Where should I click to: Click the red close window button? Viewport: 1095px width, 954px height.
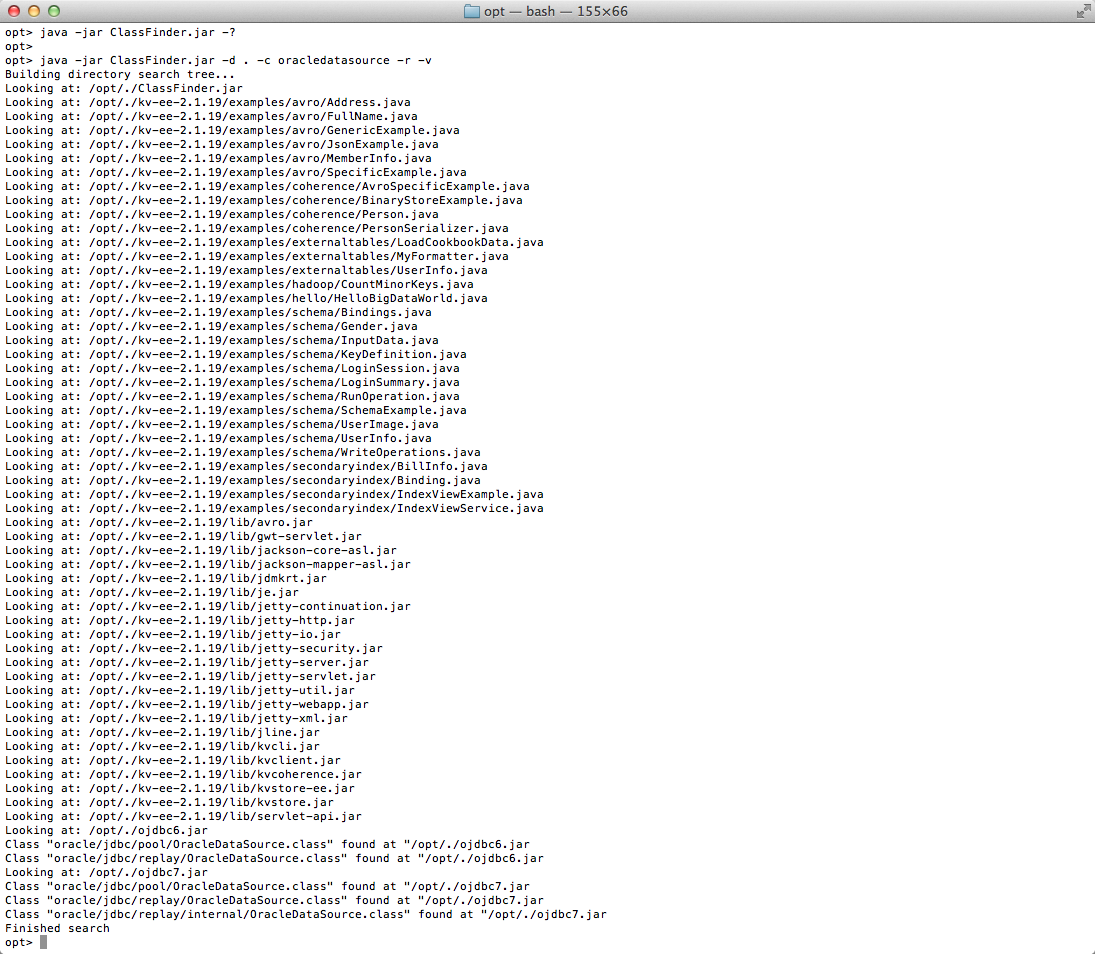tap(14, 11)
